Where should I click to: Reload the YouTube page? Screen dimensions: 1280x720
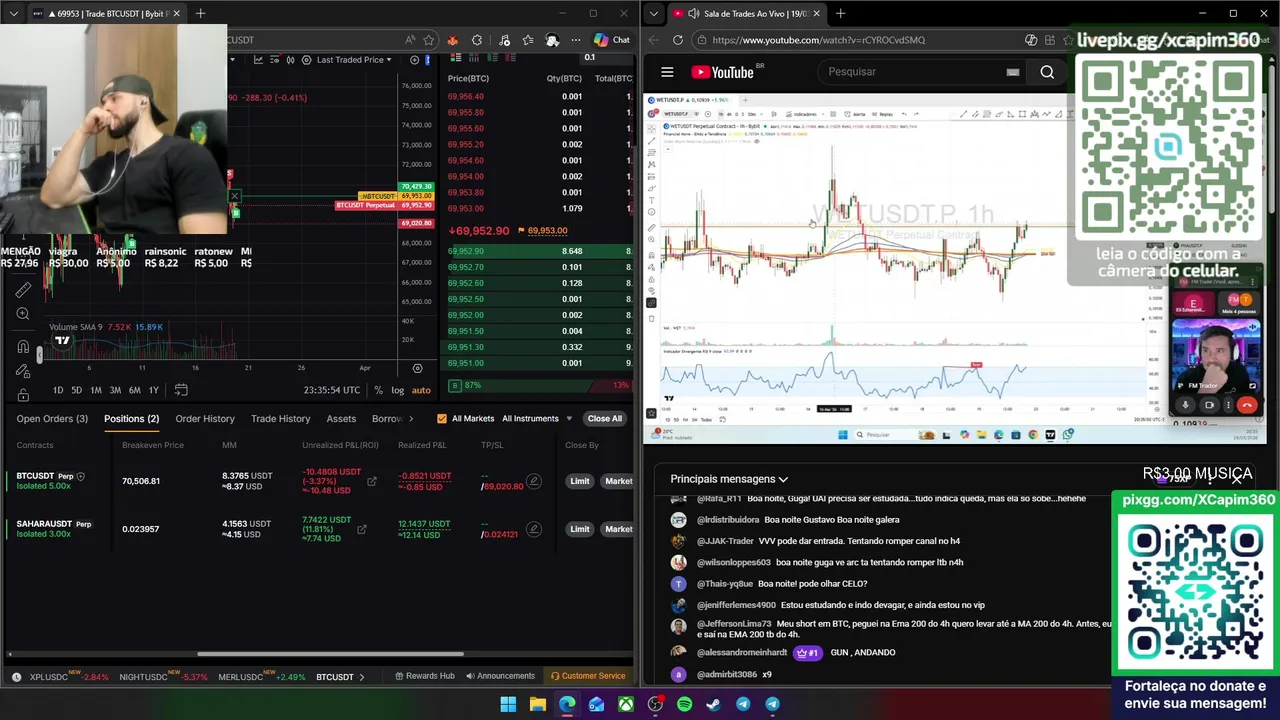point(678,40)
